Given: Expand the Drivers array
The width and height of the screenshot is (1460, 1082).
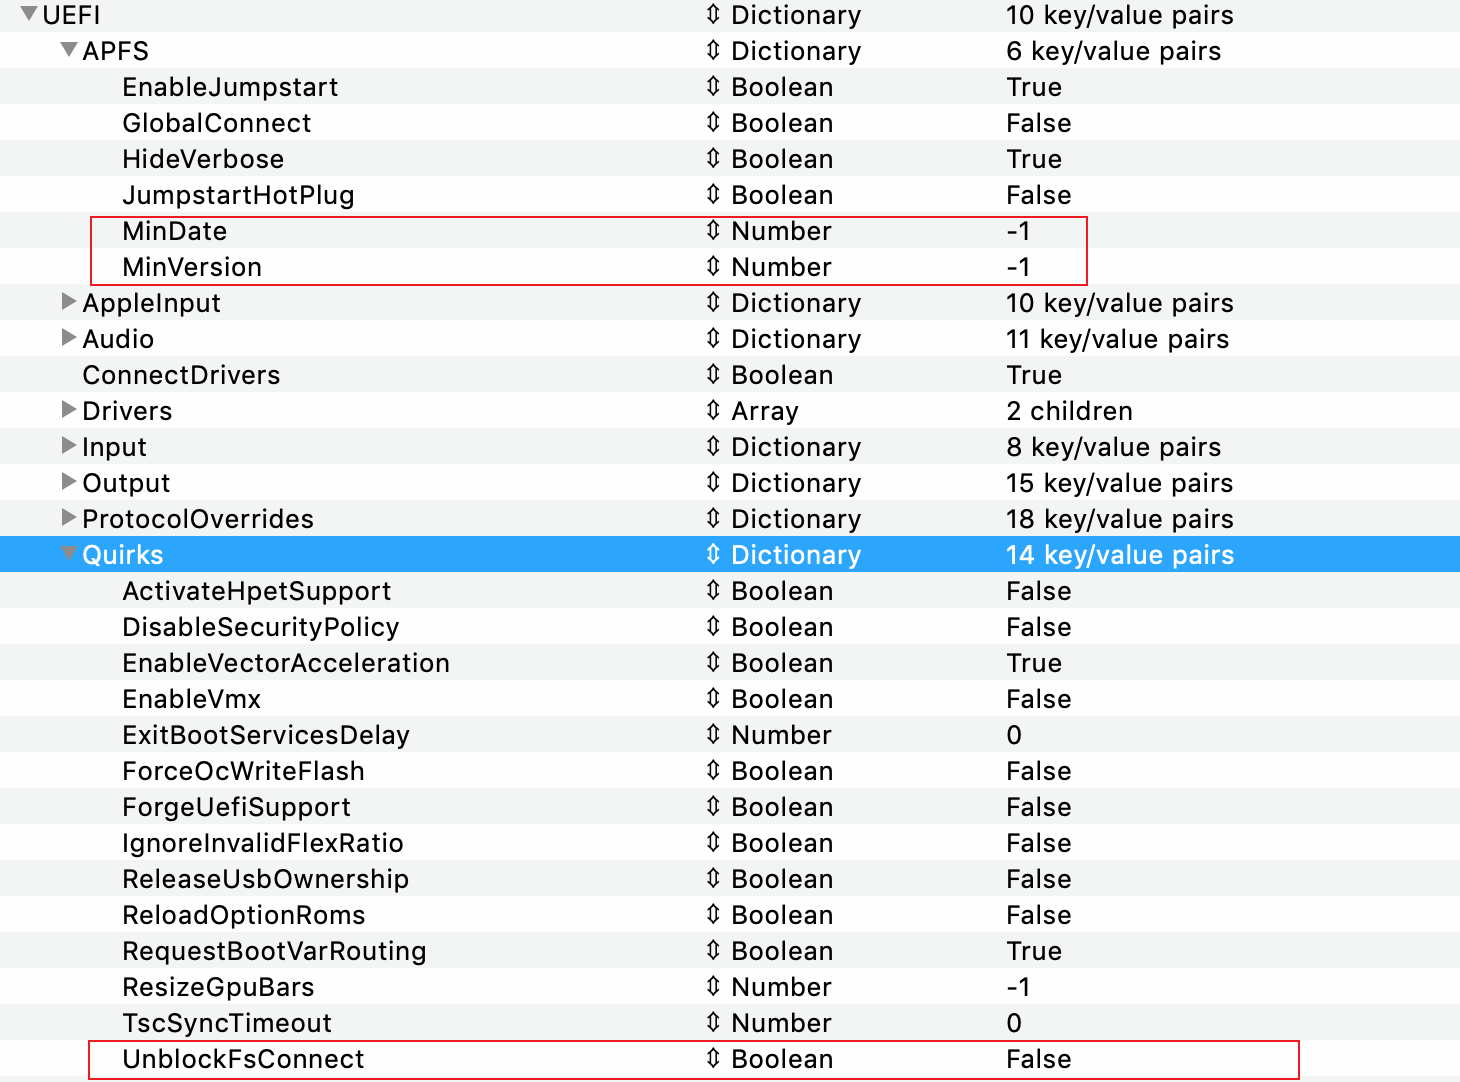Looking at the screenshot, I should point(69,410).
